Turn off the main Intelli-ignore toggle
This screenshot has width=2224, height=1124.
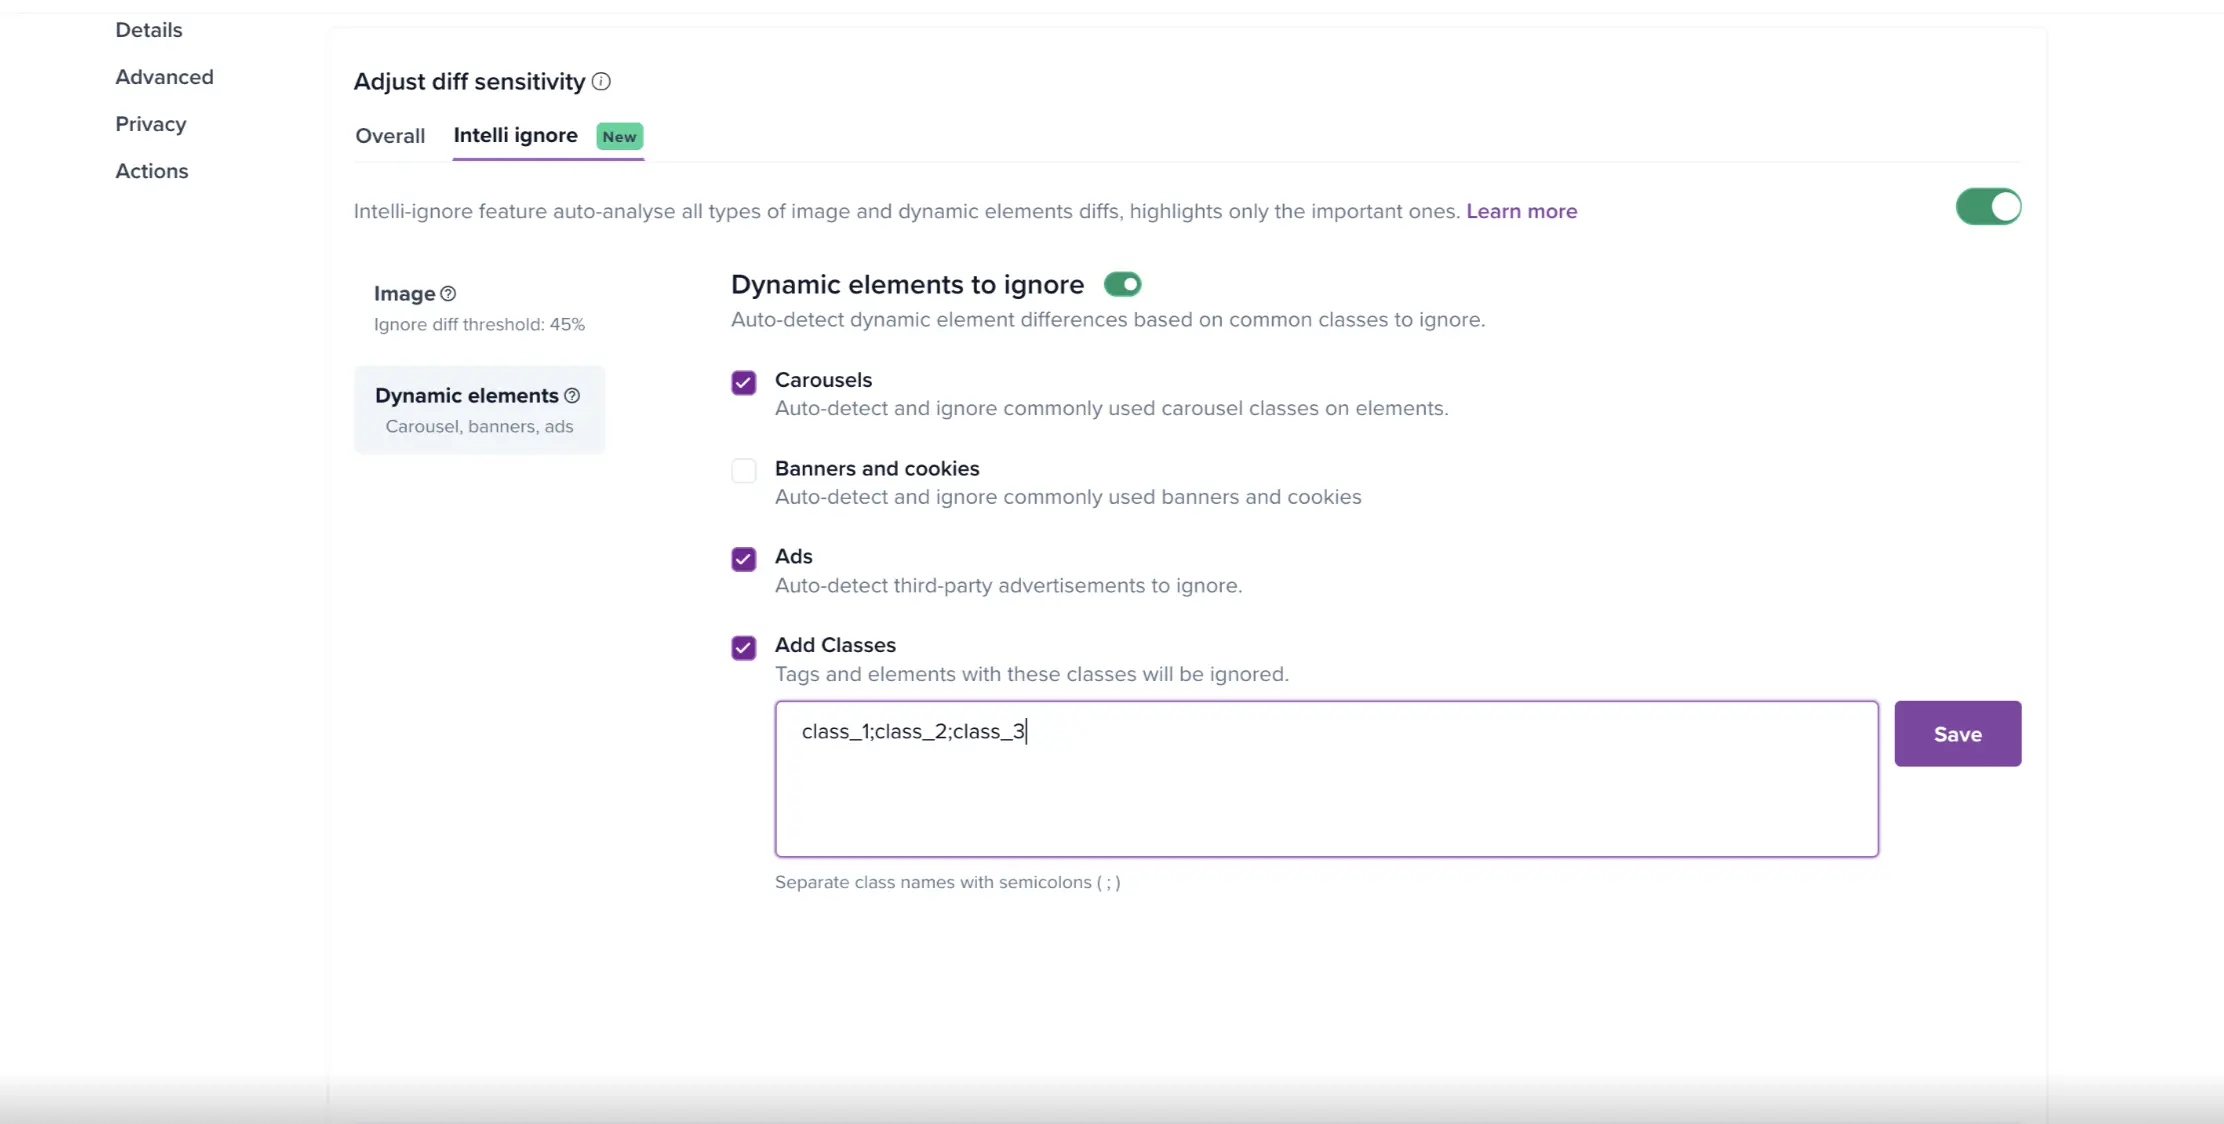point(1988,207)
